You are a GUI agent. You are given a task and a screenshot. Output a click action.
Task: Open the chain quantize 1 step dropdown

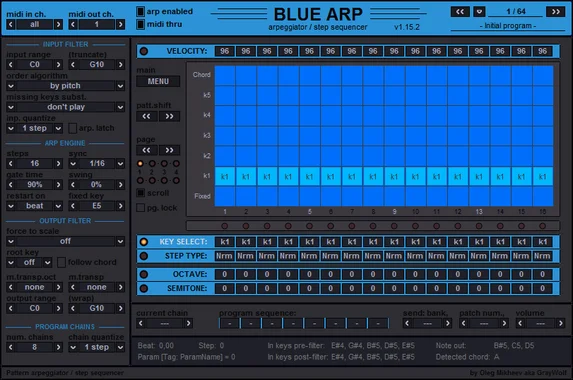coord(97,347)
